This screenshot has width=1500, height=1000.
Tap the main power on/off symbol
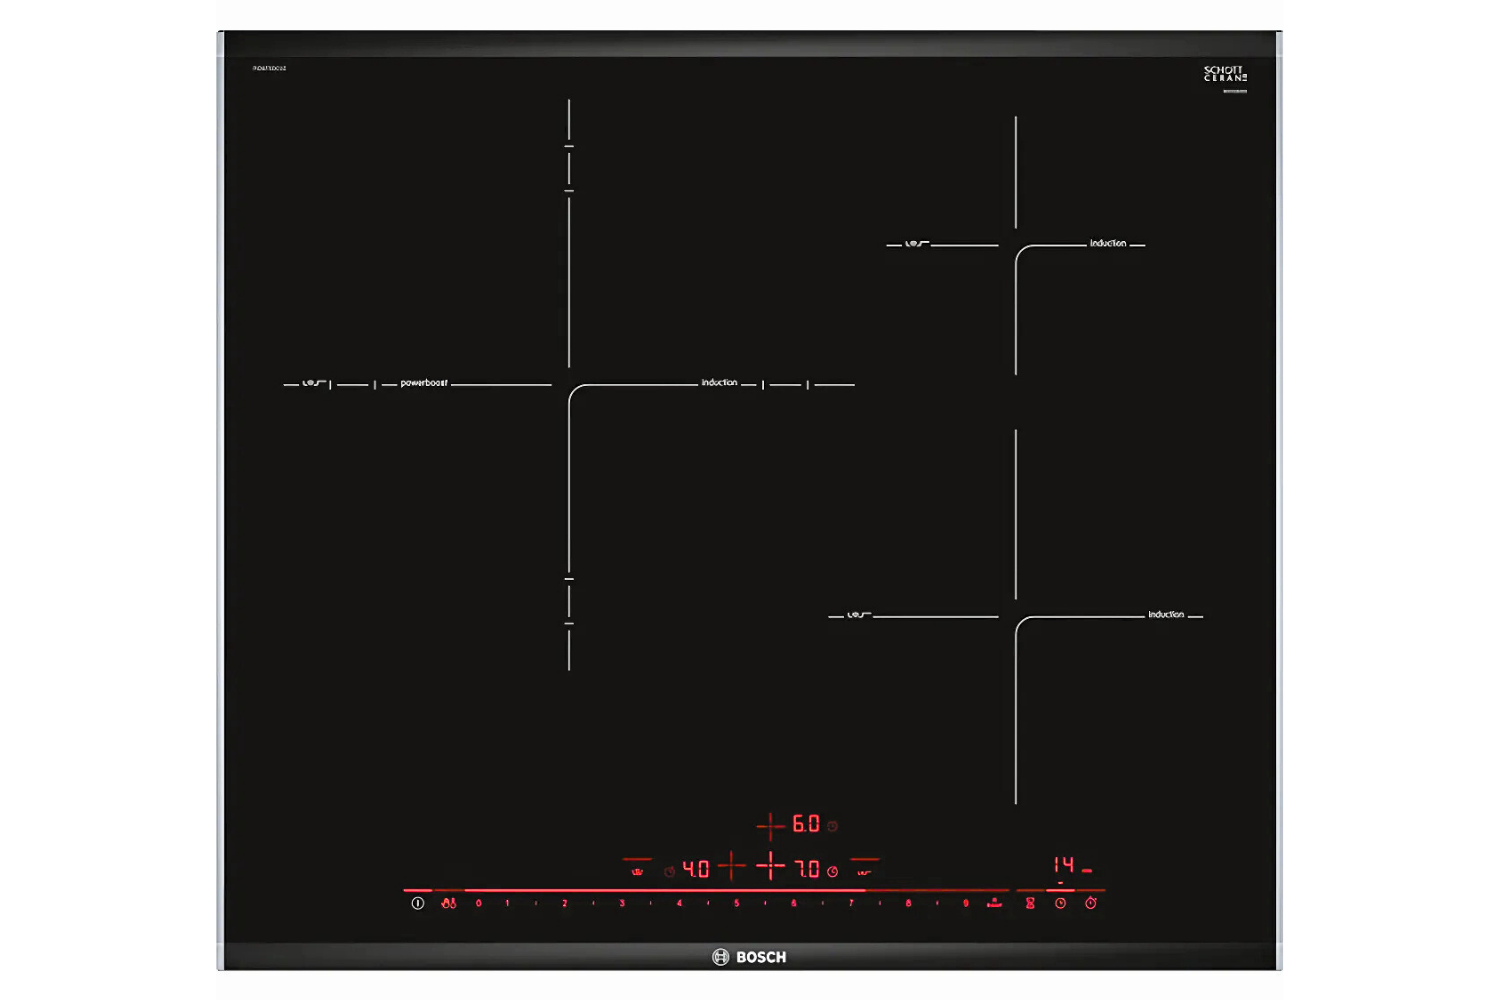click(x=418, y=903)
